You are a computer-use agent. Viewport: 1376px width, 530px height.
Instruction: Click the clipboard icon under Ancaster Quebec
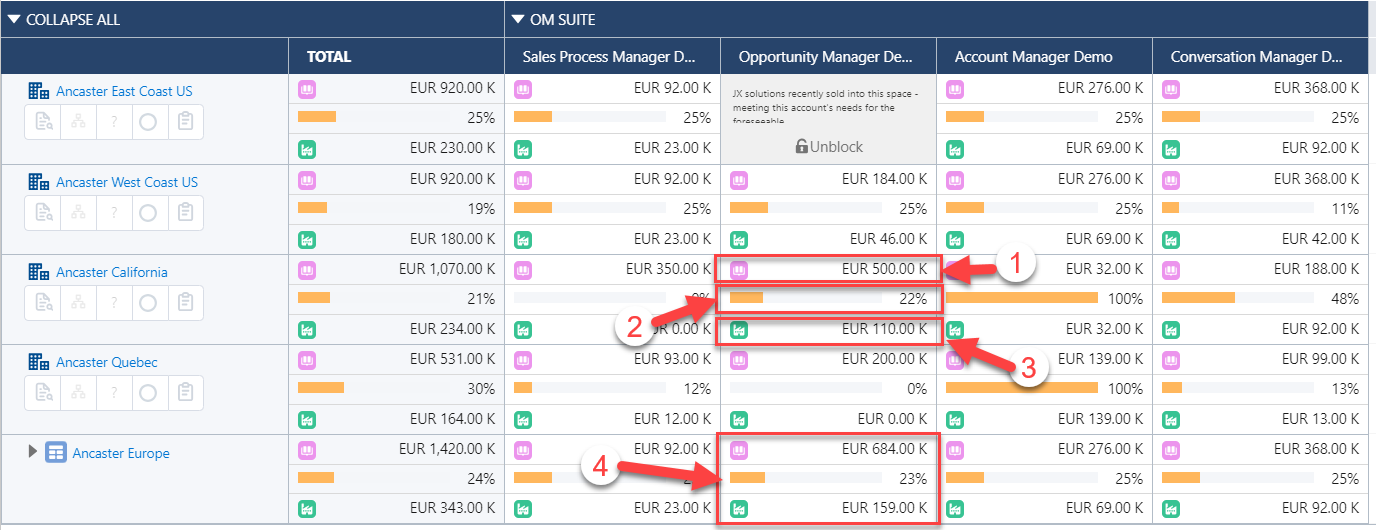[184, 393]
